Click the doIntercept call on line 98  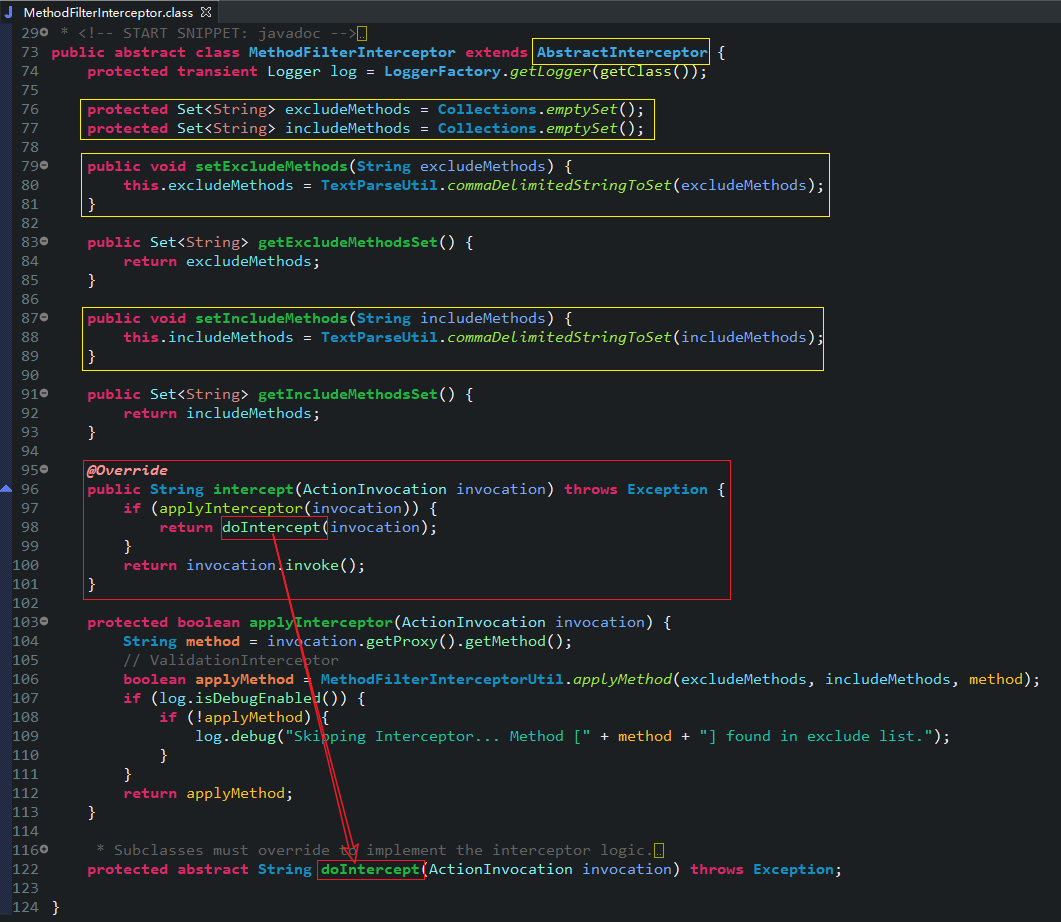(x=271, y=527)
